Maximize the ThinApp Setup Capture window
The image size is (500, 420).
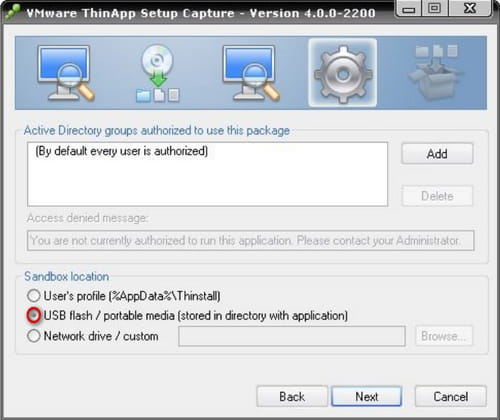click(x=434, y=8)
